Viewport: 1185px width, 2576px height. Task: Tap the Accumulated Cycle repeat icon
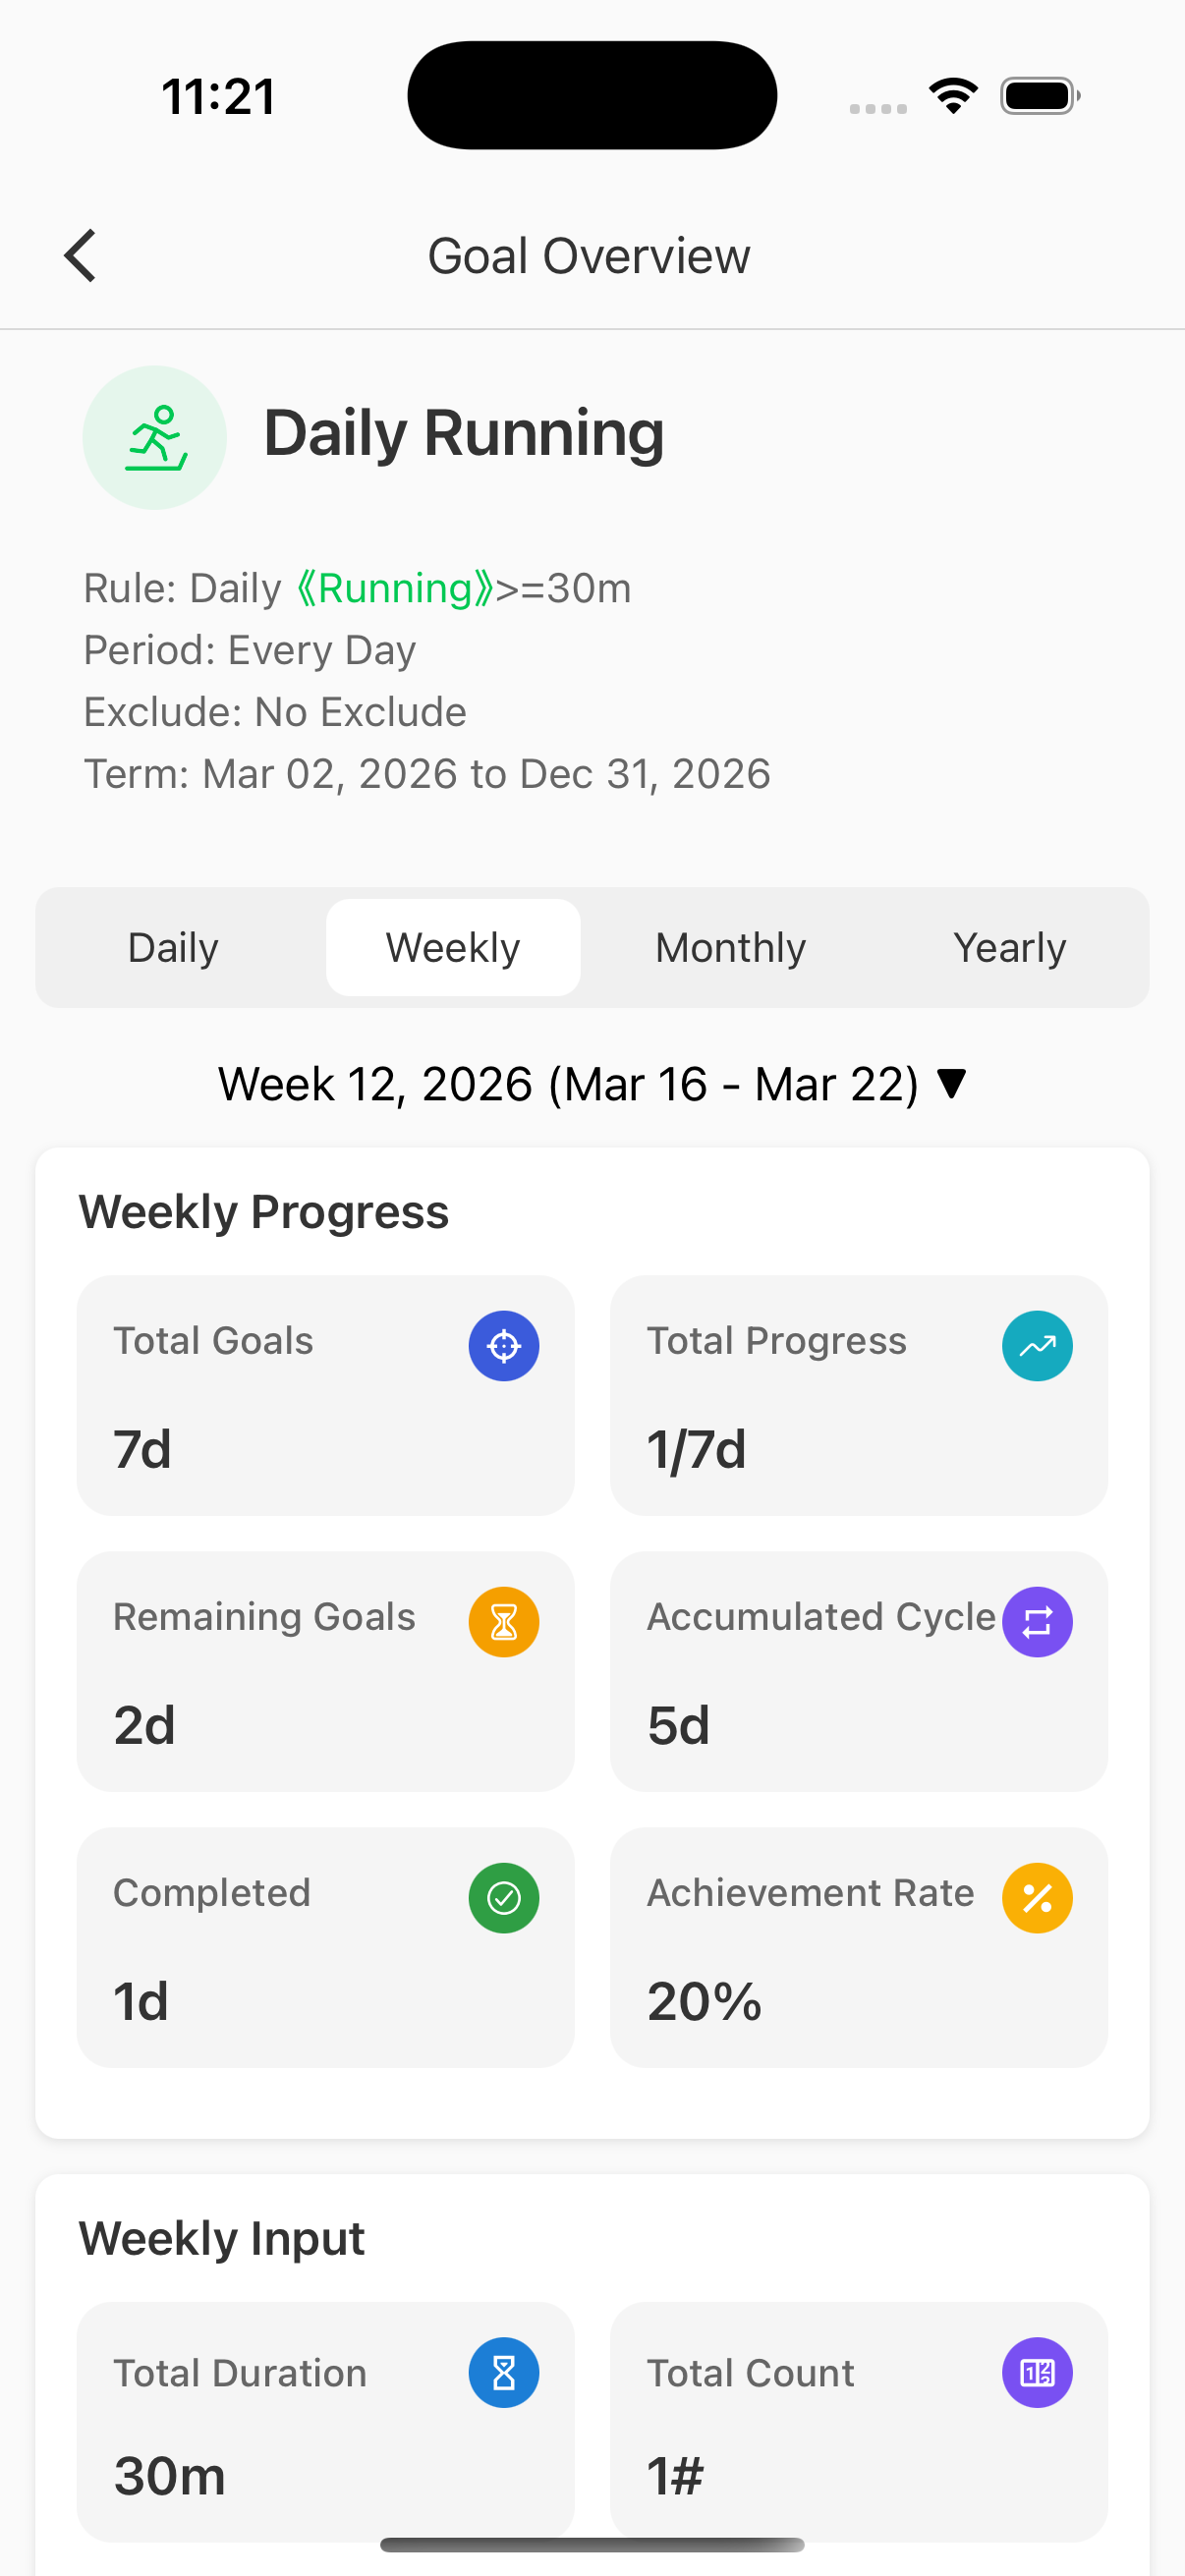click(1037, 1622)
